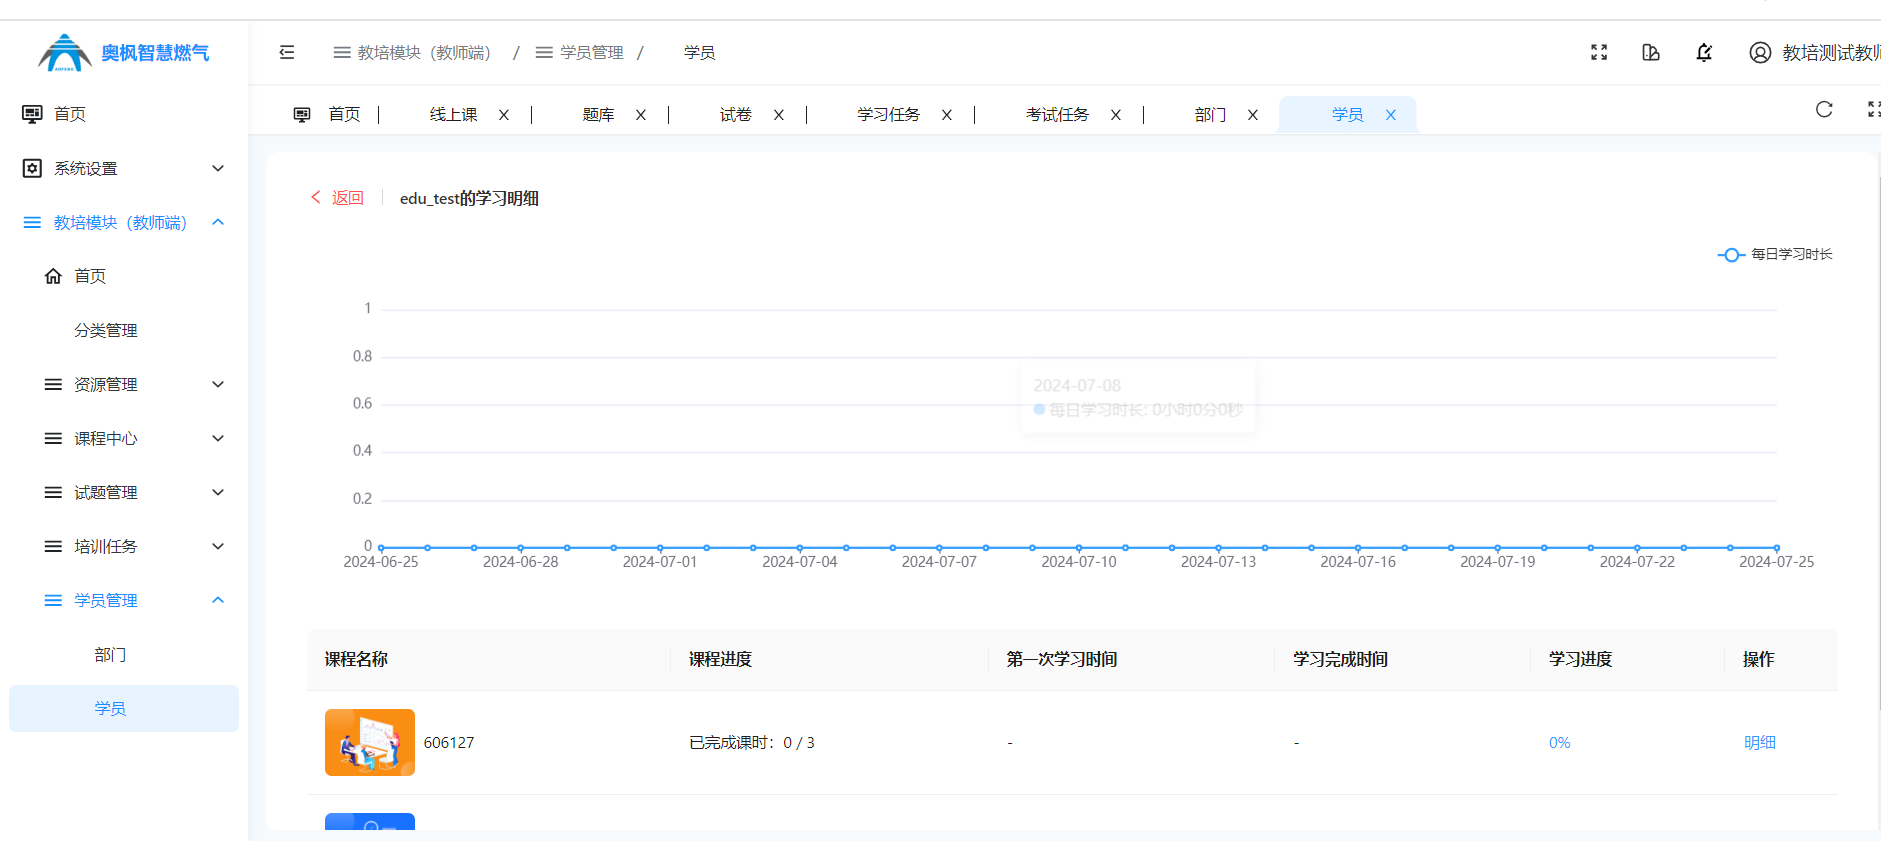The height and width of the screenshot is (841, 1881).
Task: Open 明细 for course 606127
Action: pos(1759,742)
